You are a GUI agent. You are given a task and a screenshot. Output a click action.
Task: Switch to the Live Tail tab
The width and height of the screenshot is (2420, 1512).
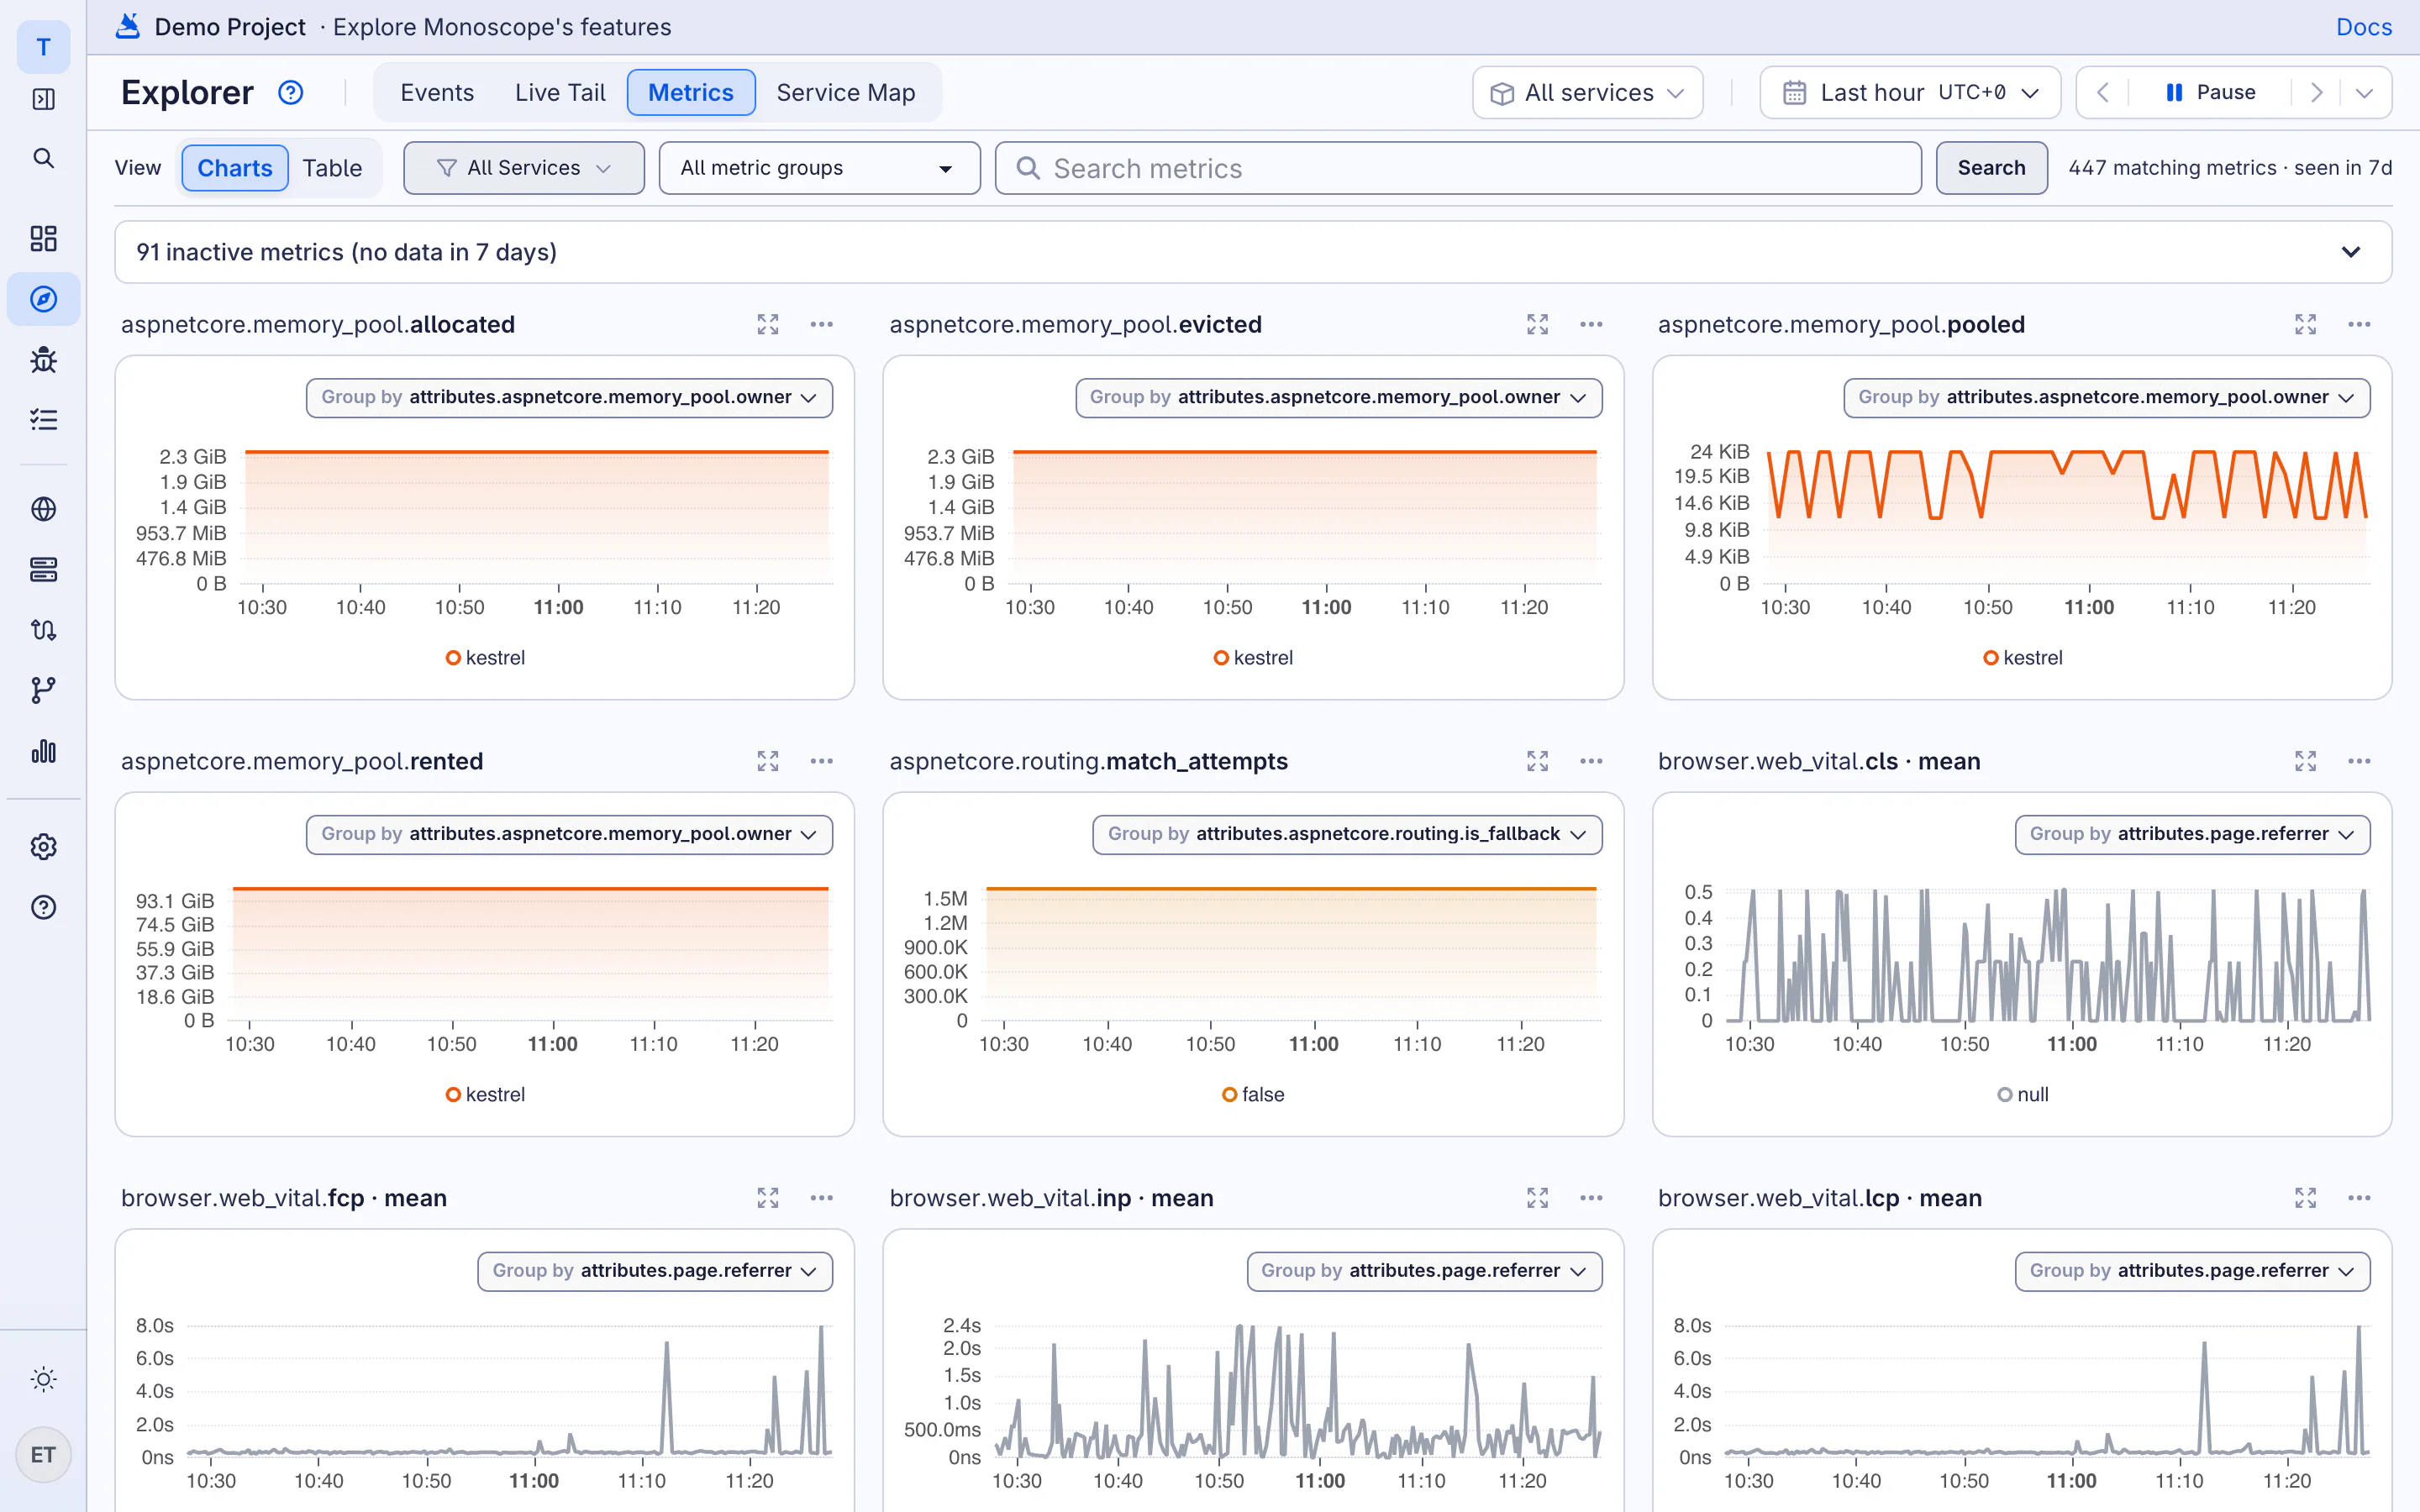[x=560, y=93]
